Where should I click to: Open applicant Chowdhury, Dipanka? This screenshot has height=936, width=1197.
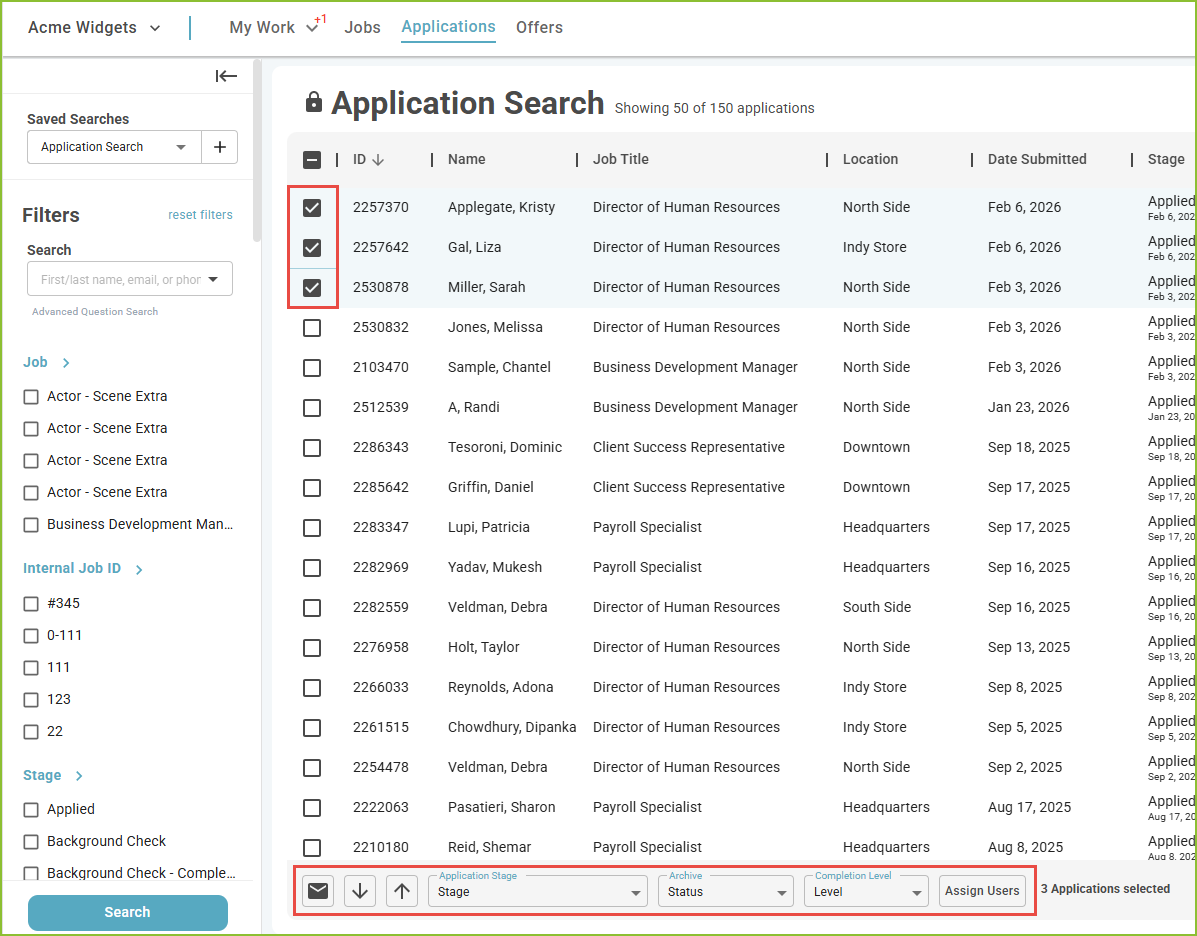(511, 728)
